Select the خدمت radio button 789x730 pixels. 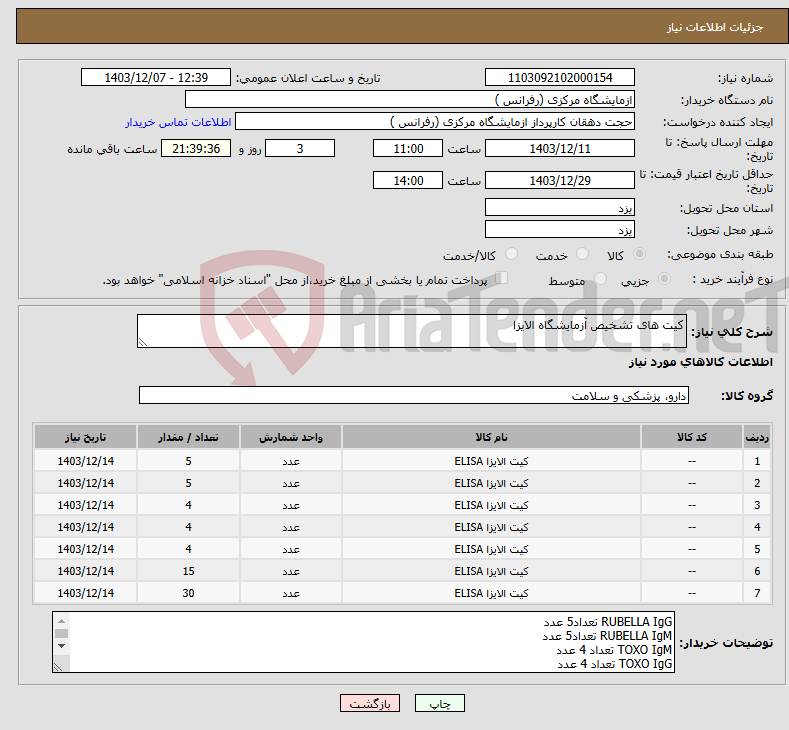[x=584, y=255]
